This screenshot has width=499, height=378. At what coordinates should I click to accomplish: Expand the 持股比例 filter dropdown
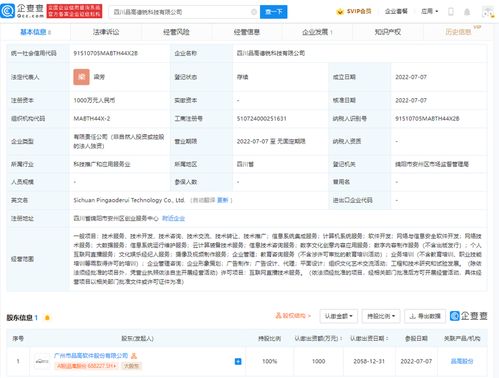pyautogui.click(x=381, y=316)
